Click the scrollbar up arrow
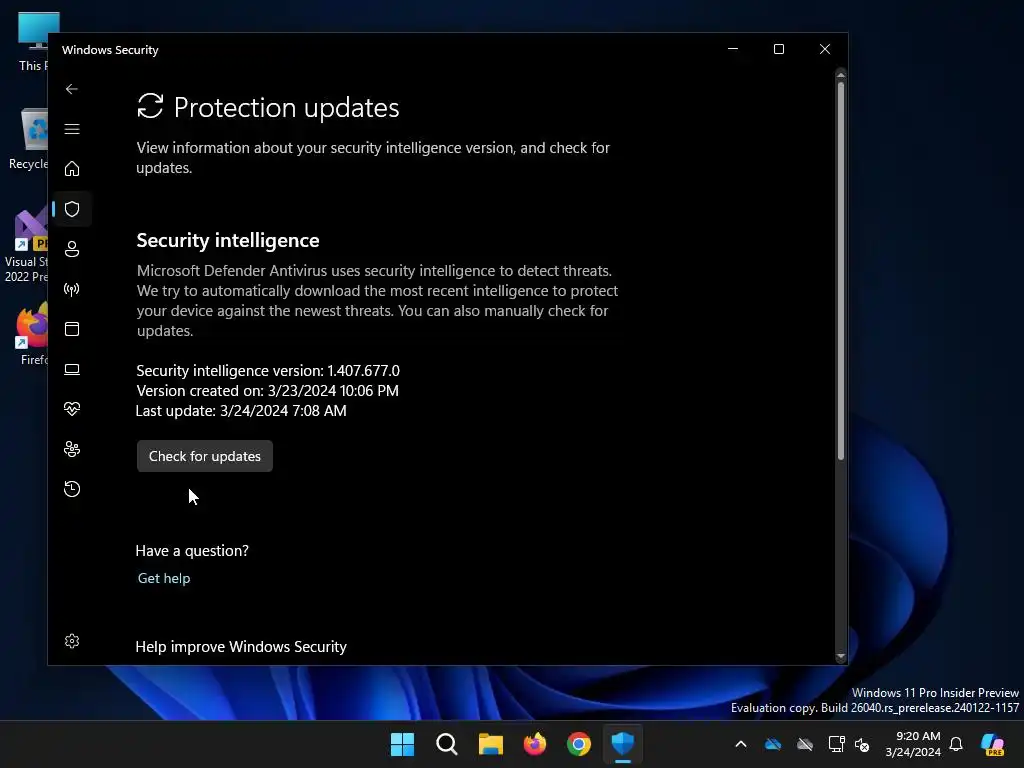 tap(840, 76)
